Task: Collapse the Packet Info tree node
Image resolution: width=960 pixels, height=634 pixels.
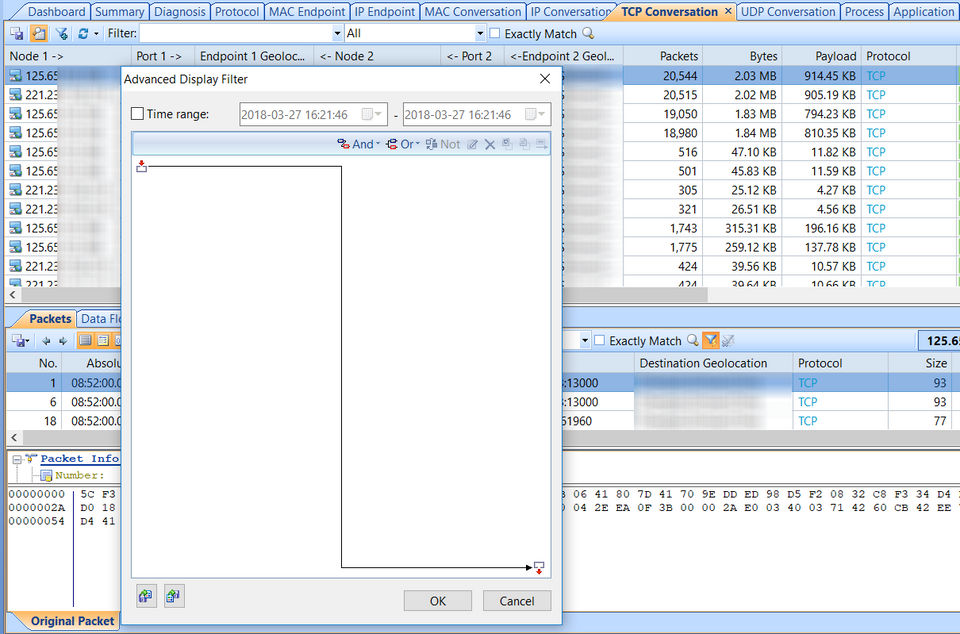Action: 17,459
